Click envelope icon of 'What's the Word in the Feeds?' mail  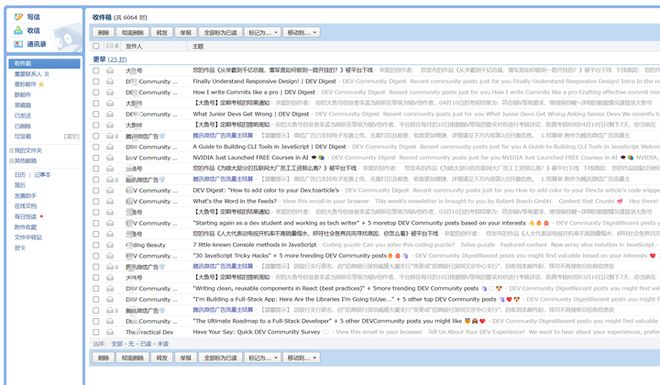coord(110,201)
